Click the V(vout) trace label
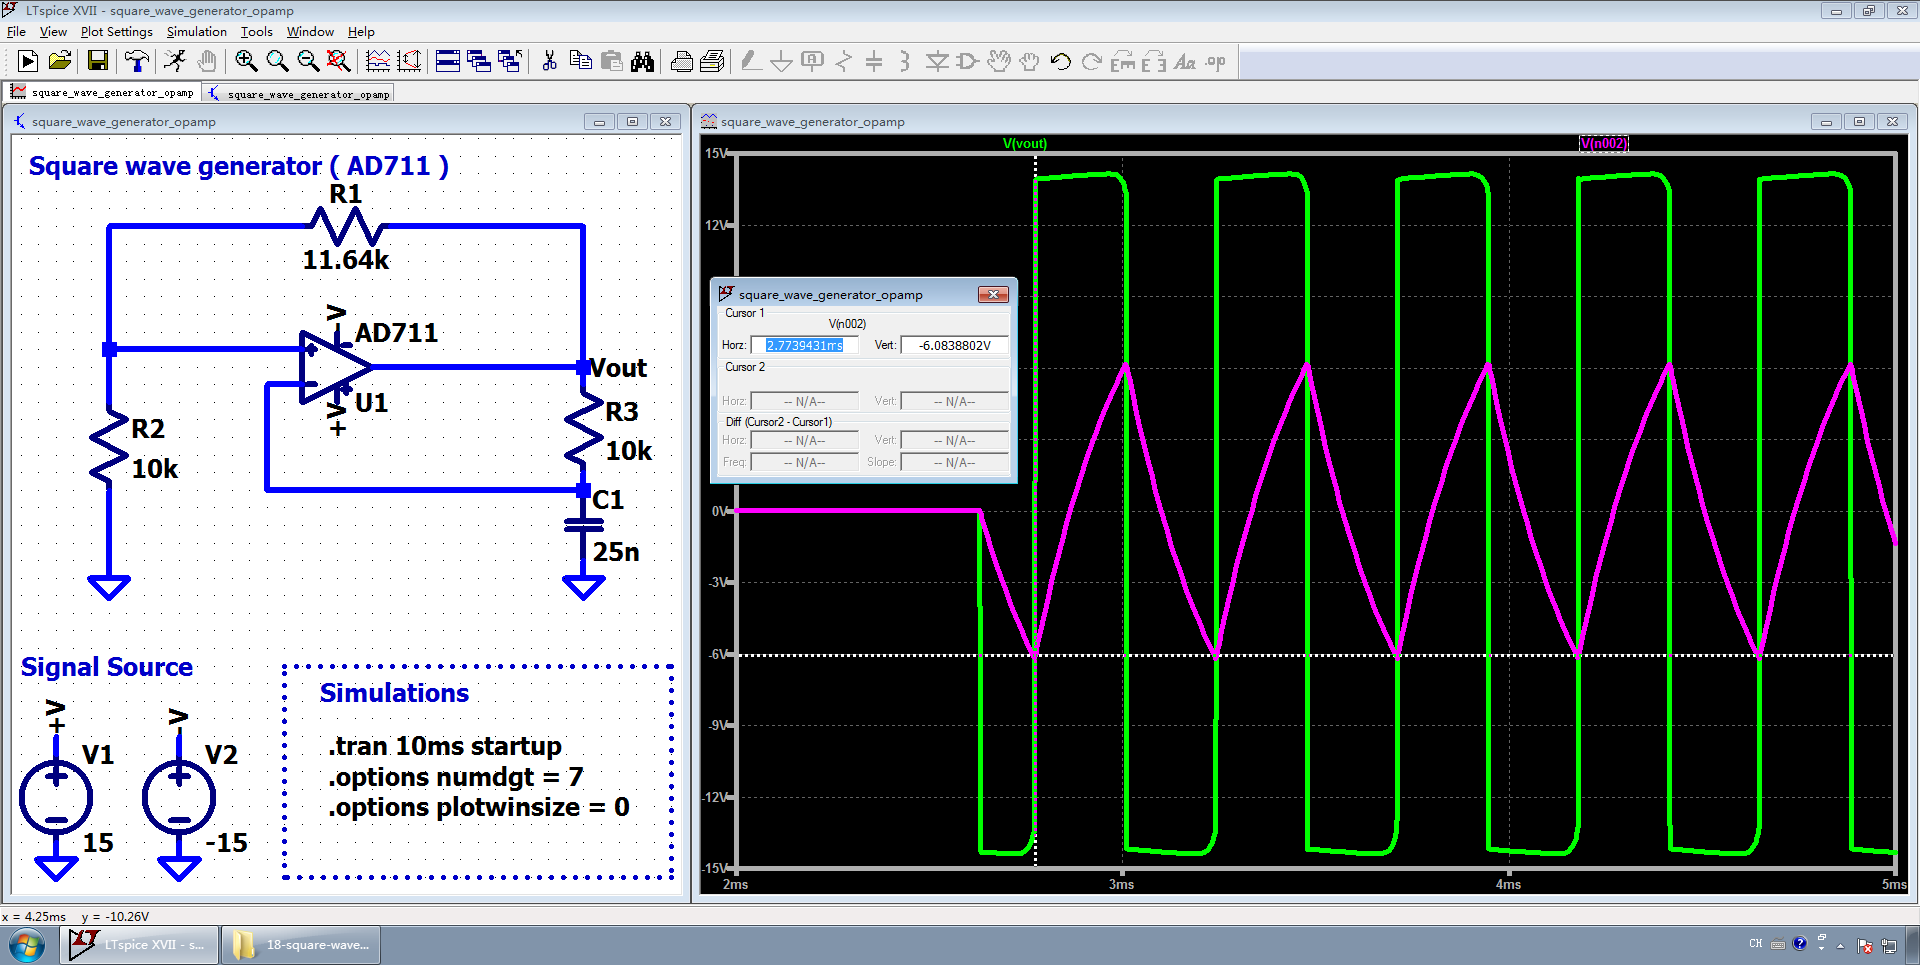Image resolution: width=1920 pixels, height=965 pixels. coord(1024,144)
